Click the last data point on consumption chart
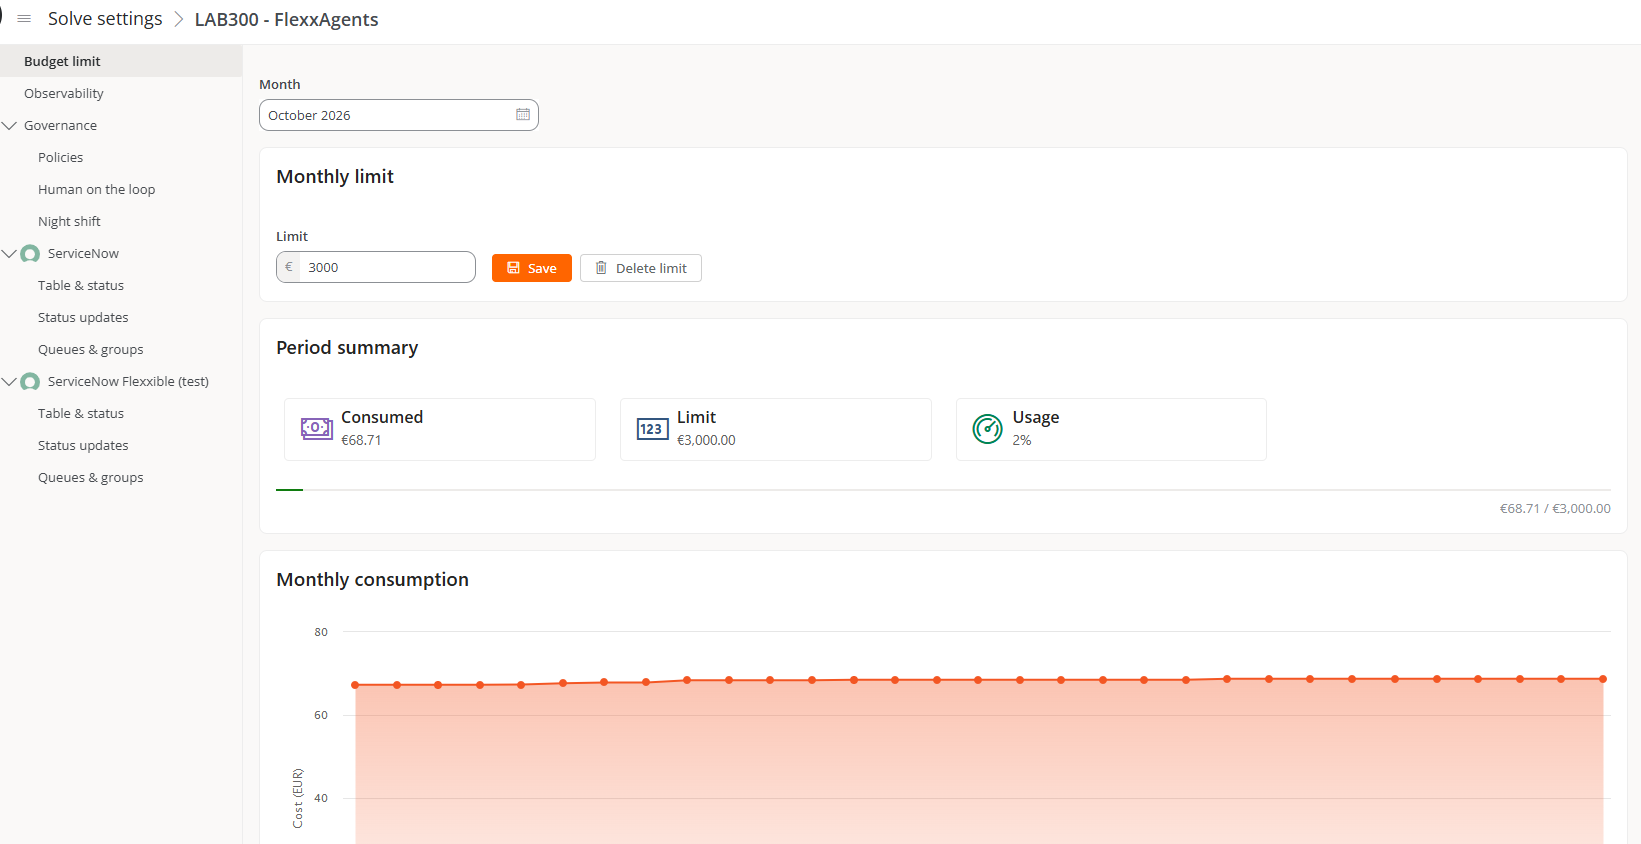The height and width of the screenshot is (844, 1641). (x=1603, y=679)
